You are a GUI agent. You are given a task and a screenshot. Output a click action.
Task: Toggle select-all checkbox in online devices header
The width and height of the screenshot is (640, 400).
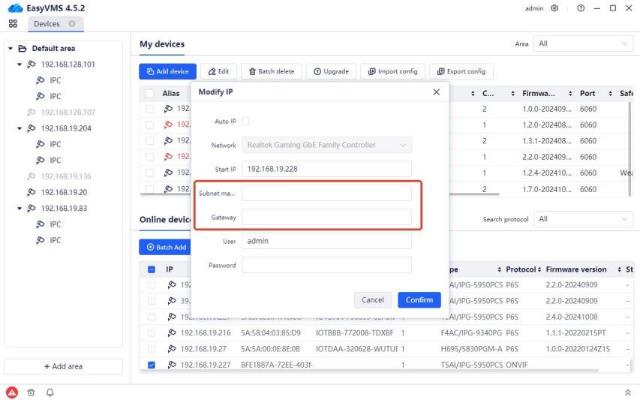(x=151, y=269)
